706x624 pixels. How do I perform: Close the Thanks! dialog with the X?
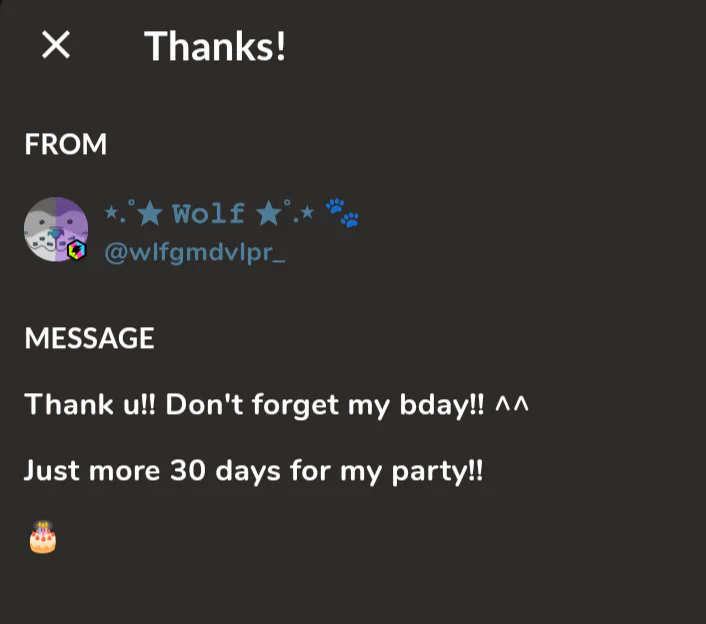click(56, 45)
